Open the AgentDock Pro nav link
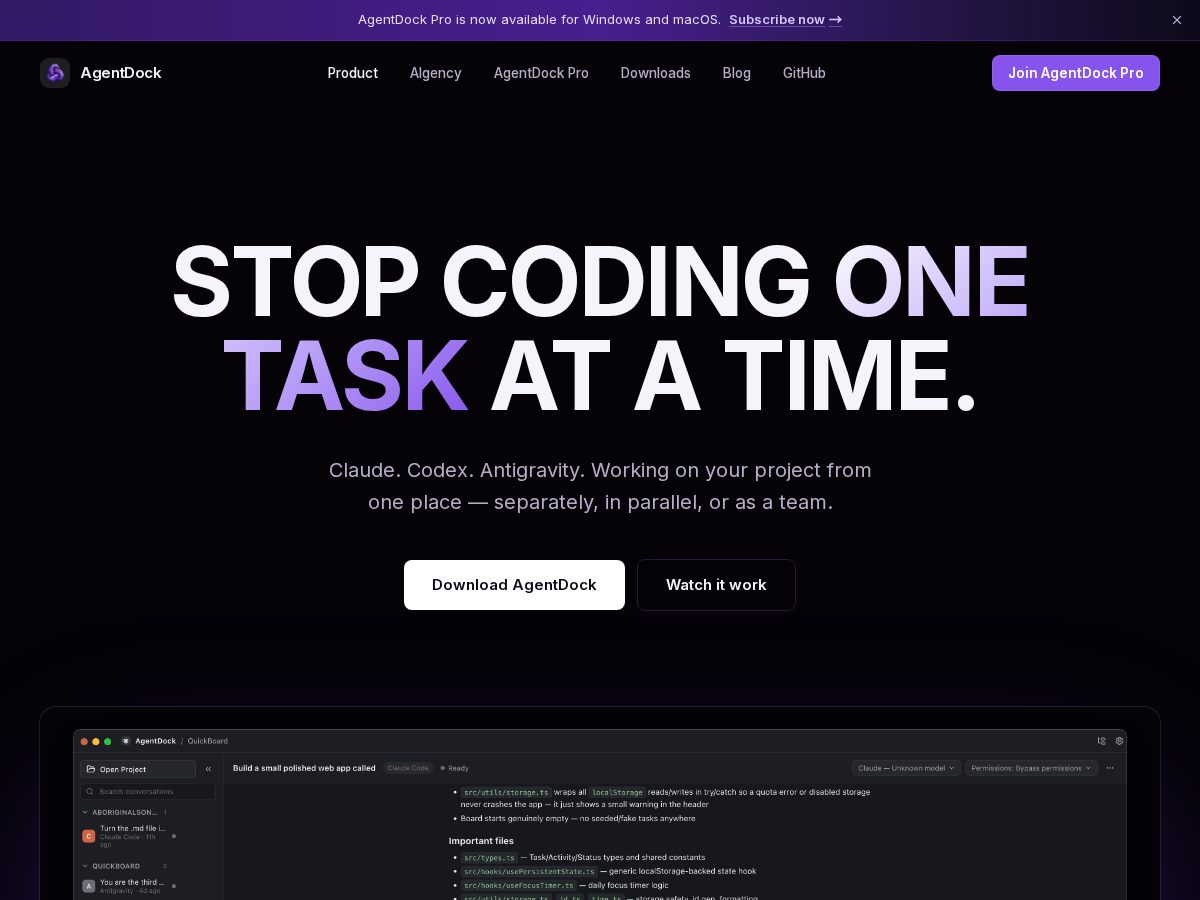The width and height of the screenshot is (1200, 900). pos(541,73)
